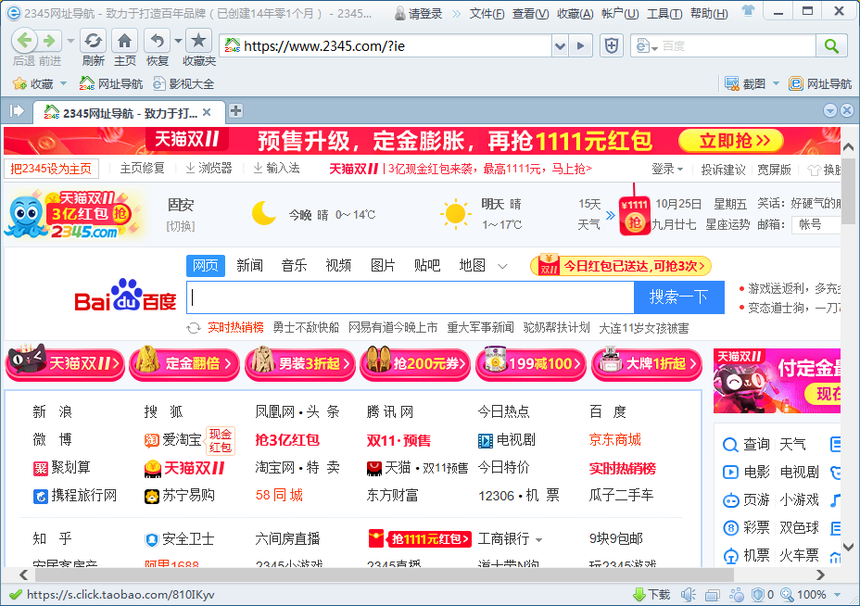This screenshot has height=606, width=860.
Task: Open the 文件(F) menu
Action: point(486,14)
